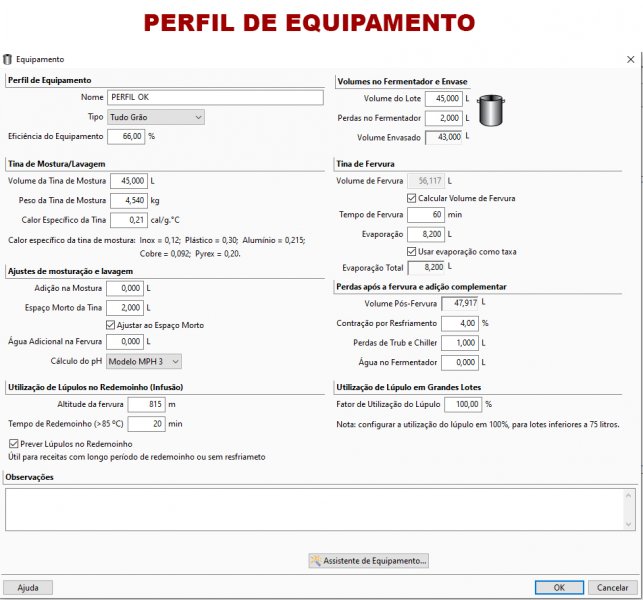Click 'Cobre = 0,092; Pyrex = 0,20' text
Screen dimensions: 643x600
[190, 254]
